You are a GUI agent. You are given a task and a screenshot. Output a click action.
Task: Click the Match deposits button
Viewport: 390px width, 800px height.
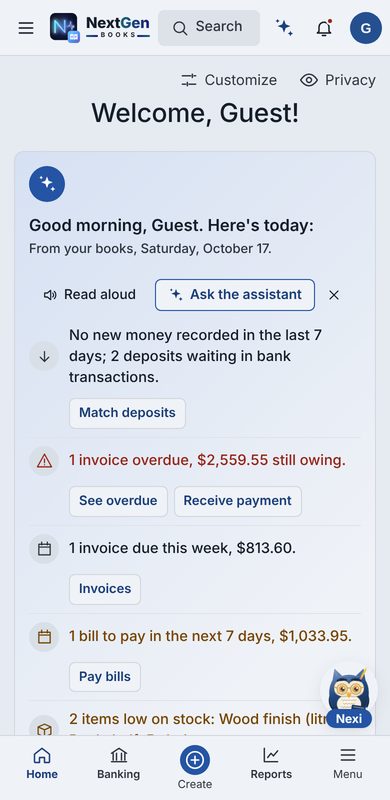[127, 413]
